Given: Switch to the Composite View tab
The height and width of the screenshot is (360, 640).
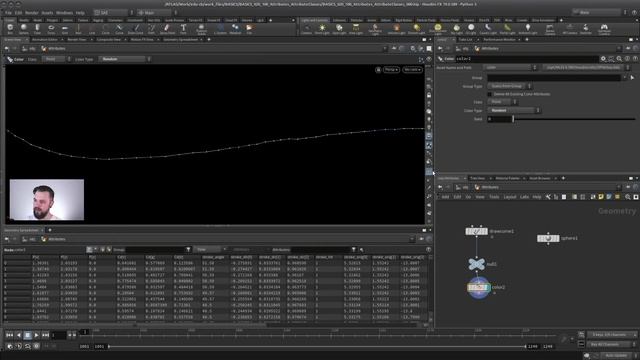Looking at the screenshot, I should pos(109,40).
